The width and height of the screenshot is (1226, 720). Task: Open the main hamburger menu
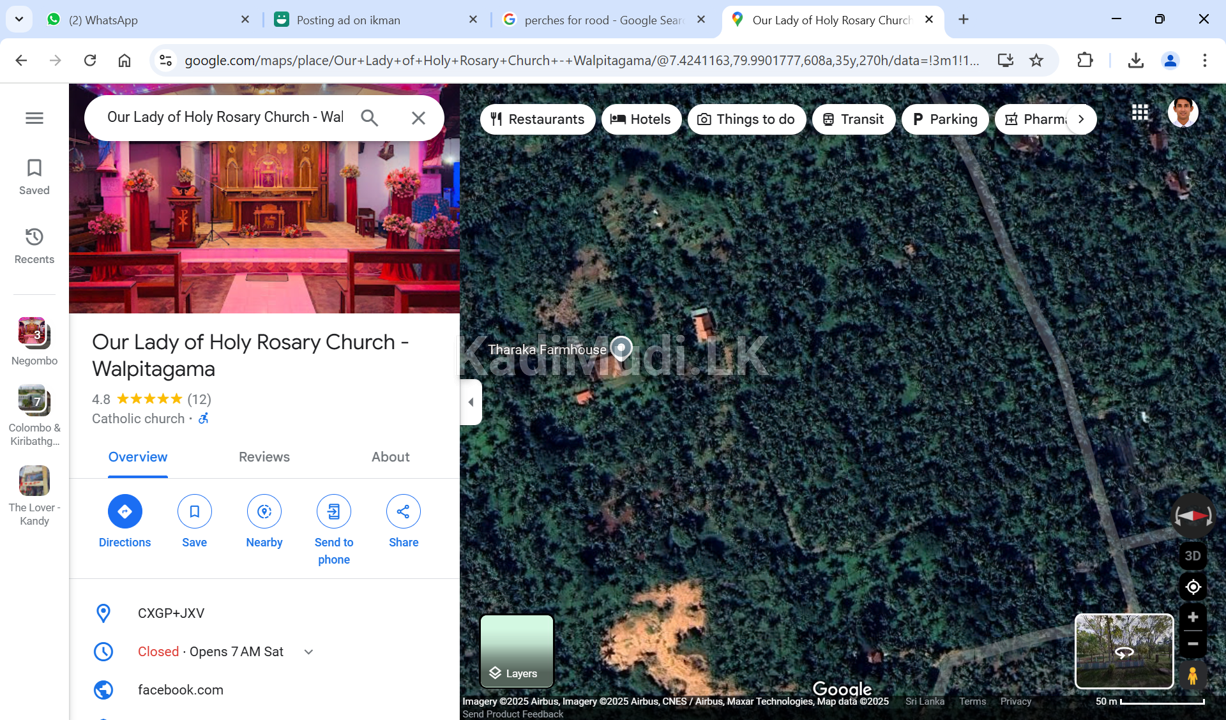point(34,118)
